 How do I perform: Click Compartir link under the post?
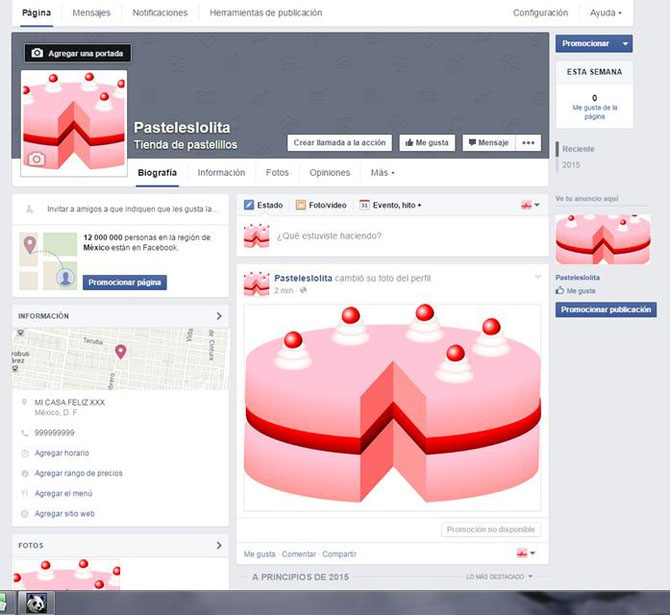339,554
